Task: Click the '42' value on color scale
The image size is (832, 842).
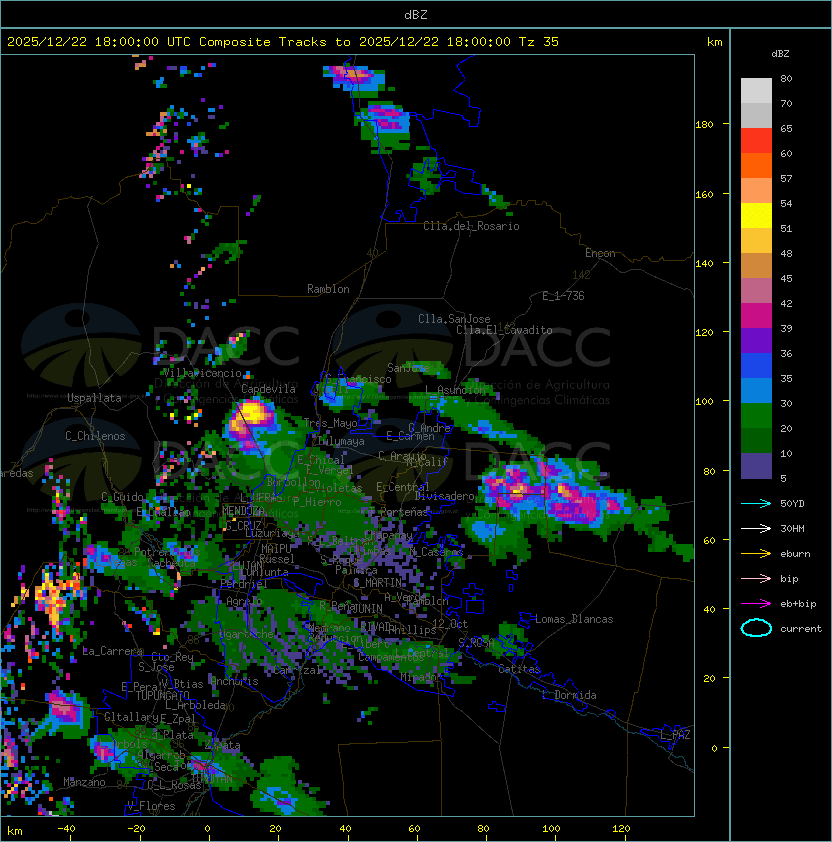Action: click(x=786, y=303)
